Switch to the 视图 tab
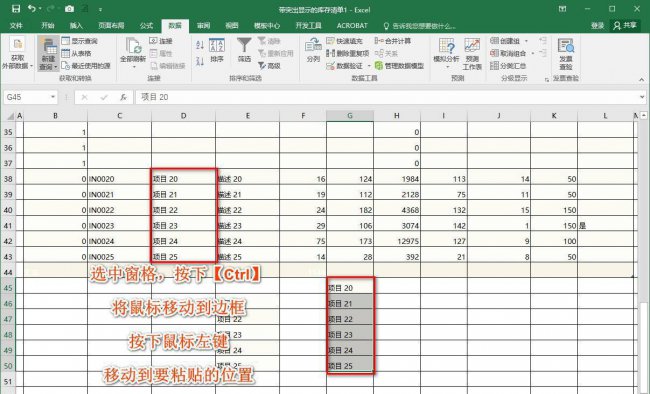 point(231,26)
